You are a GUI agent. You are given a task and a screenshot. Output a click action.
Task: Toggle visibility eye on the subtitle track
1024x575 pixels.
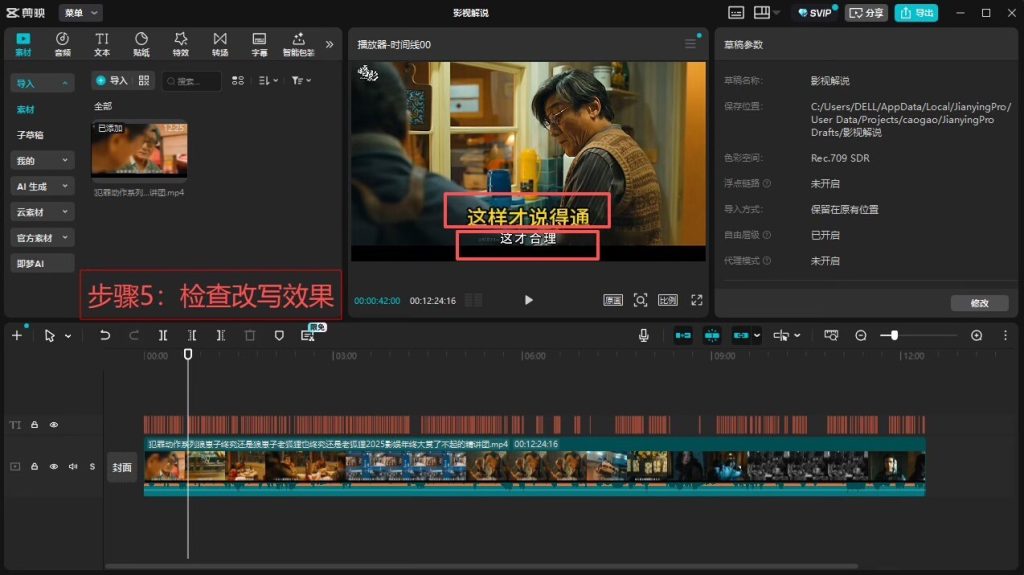tap(54, 425)
